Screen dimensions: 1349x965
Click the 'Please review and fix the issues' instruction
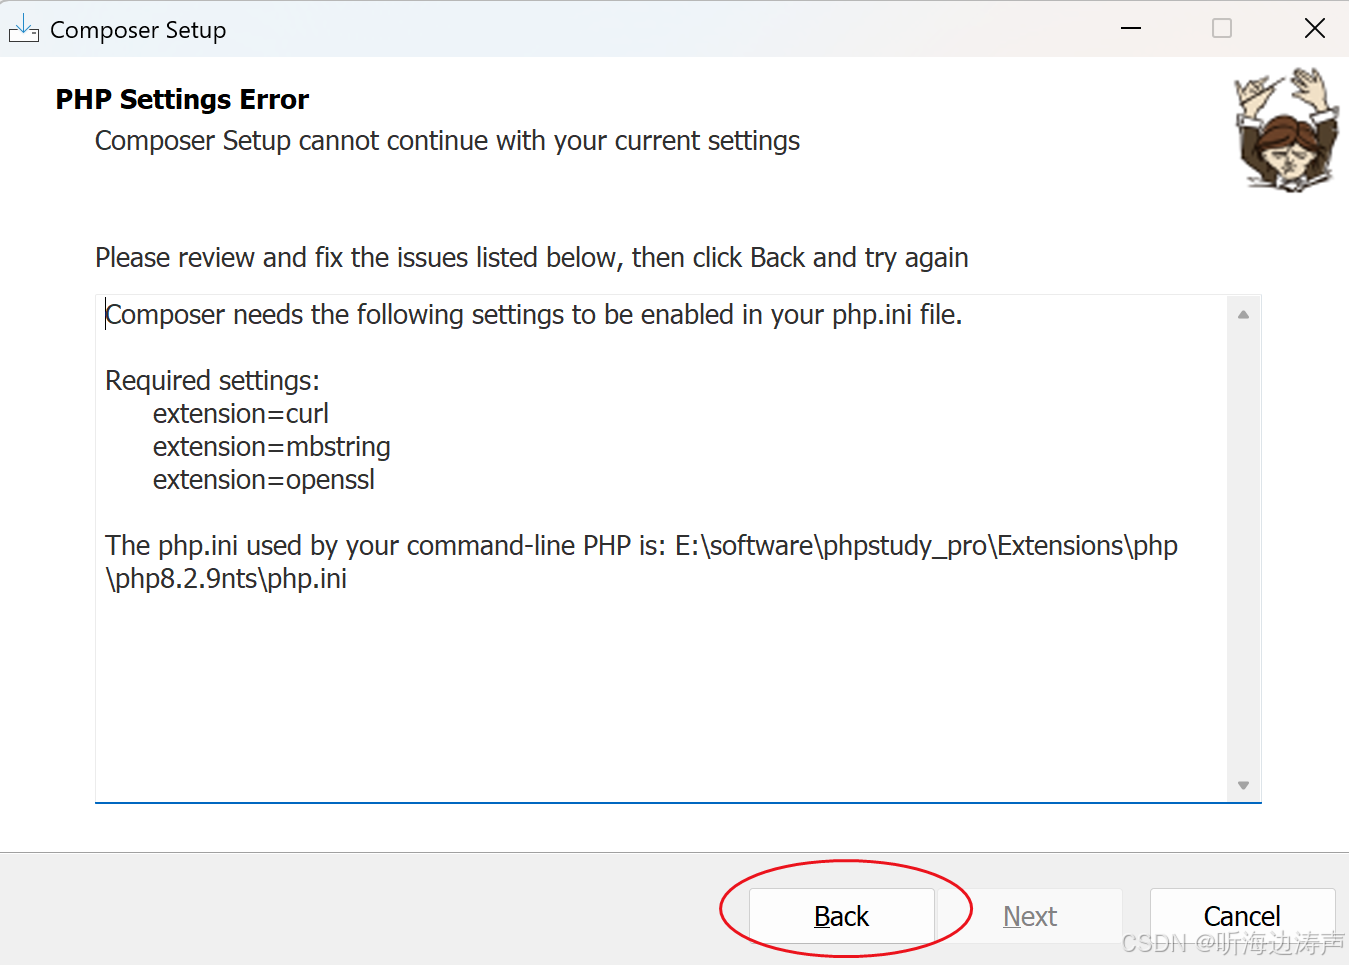pos(531,258)
